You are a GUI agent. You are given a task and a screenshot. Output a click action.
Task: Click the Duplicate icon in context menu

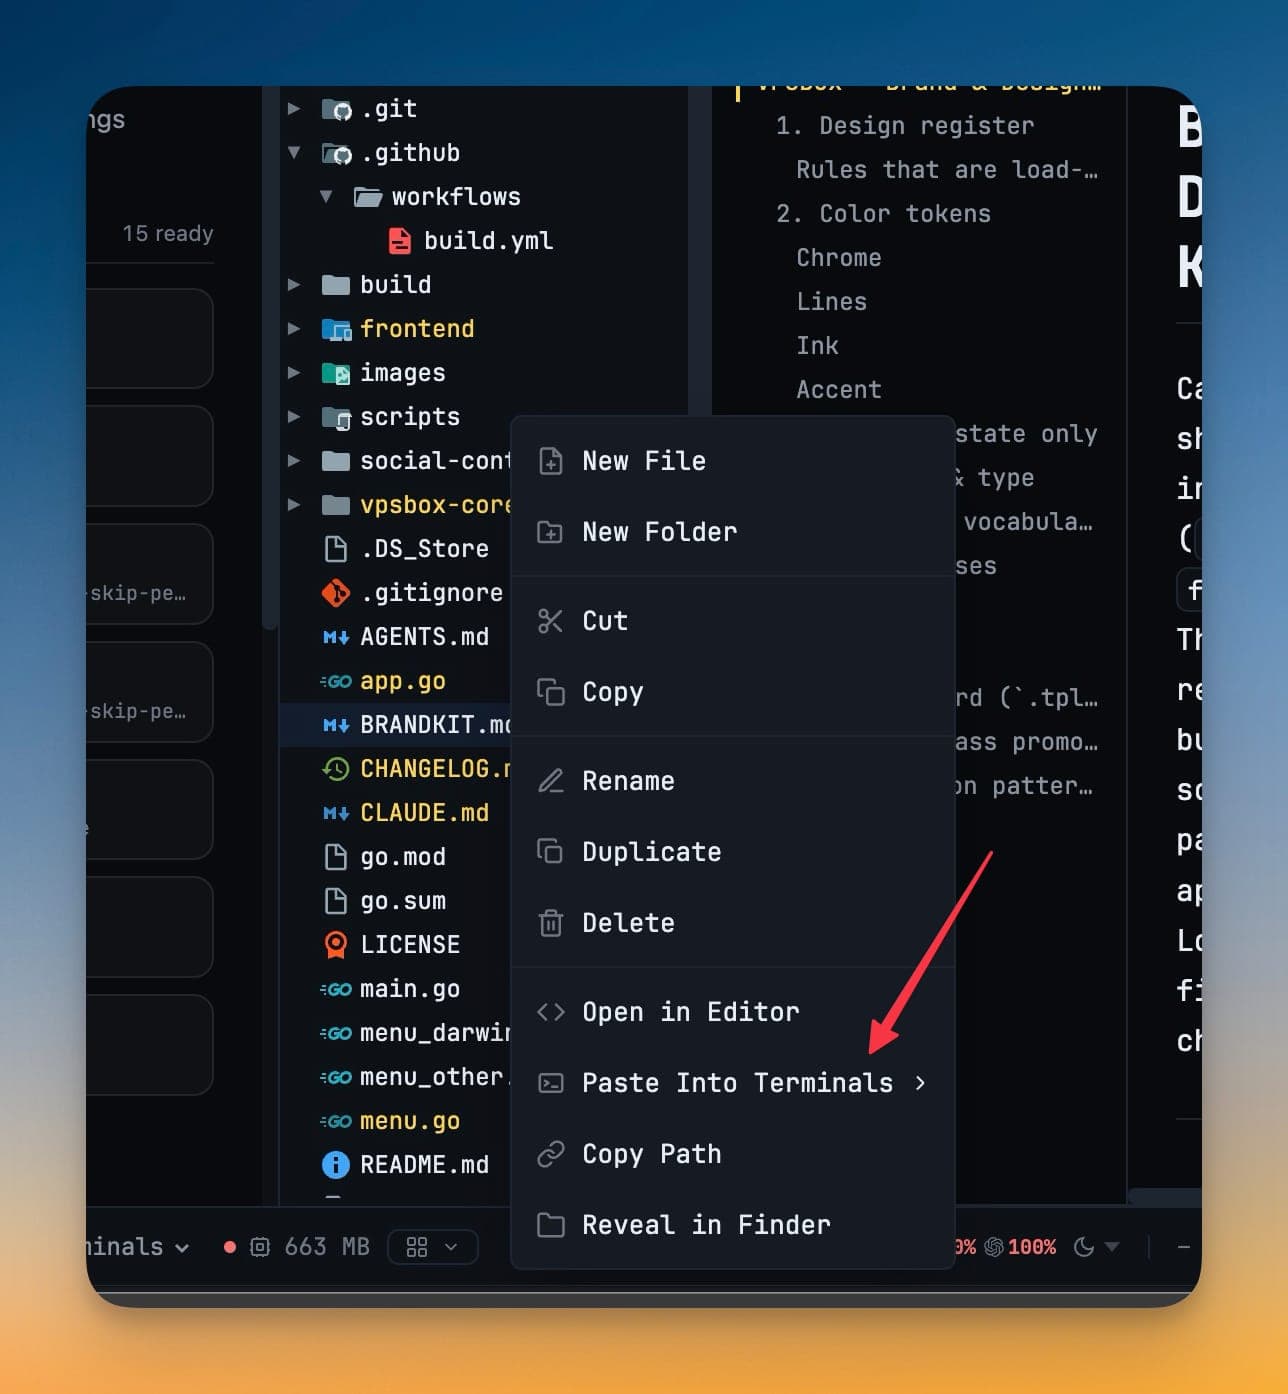550,852
